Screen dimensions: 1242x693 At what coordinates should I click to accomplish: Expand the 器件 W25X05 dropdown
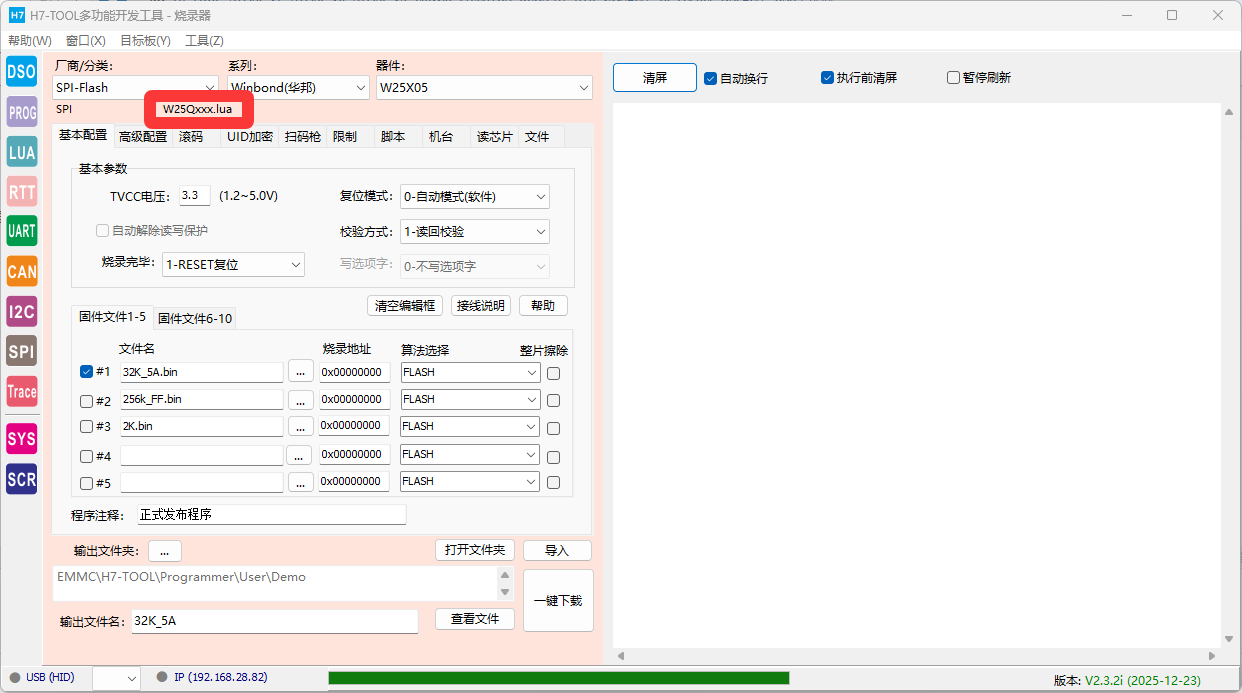pyautogui.click(x=484, y=88)
